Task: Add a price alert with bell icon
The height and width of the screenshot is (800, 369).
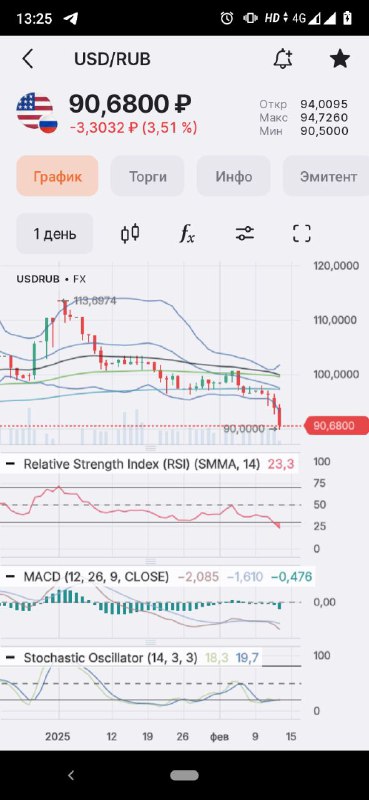Action: 283,59
